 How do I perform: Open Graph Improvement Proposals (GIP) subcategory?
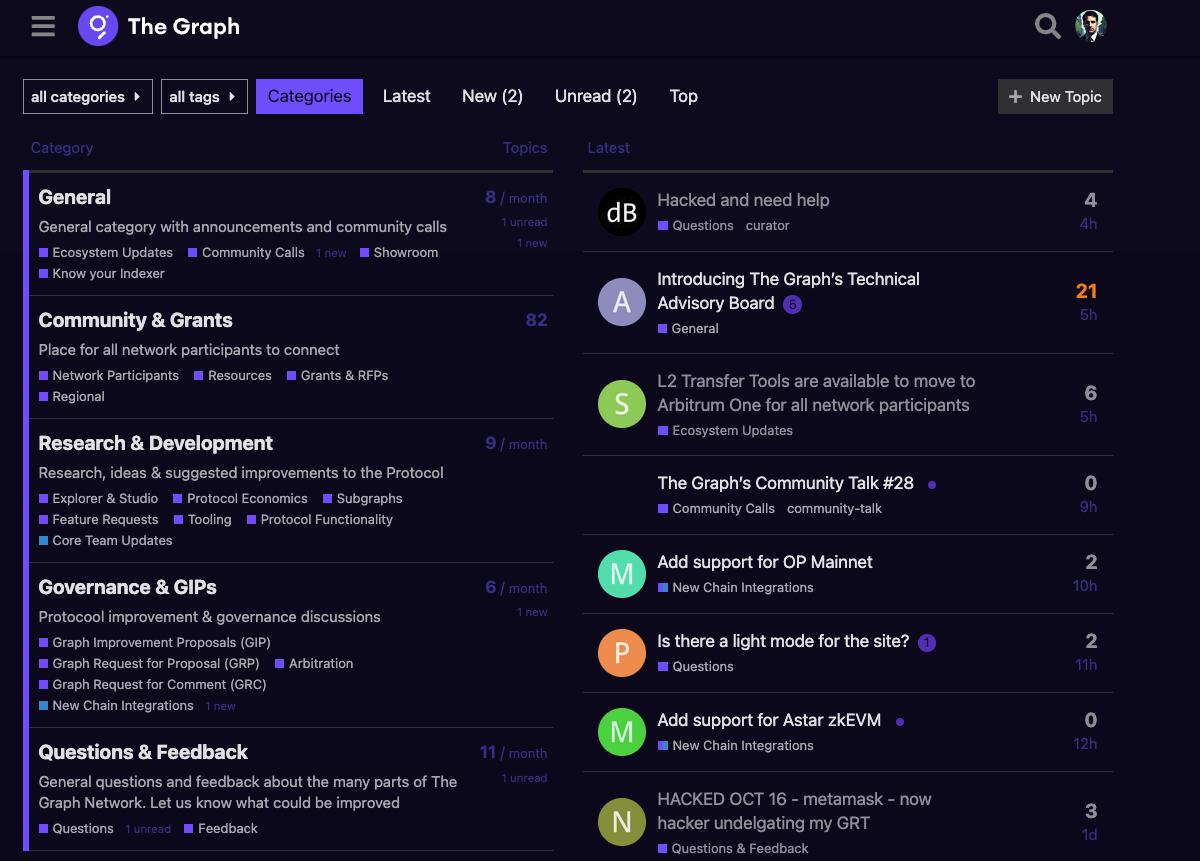coord(155,643)
